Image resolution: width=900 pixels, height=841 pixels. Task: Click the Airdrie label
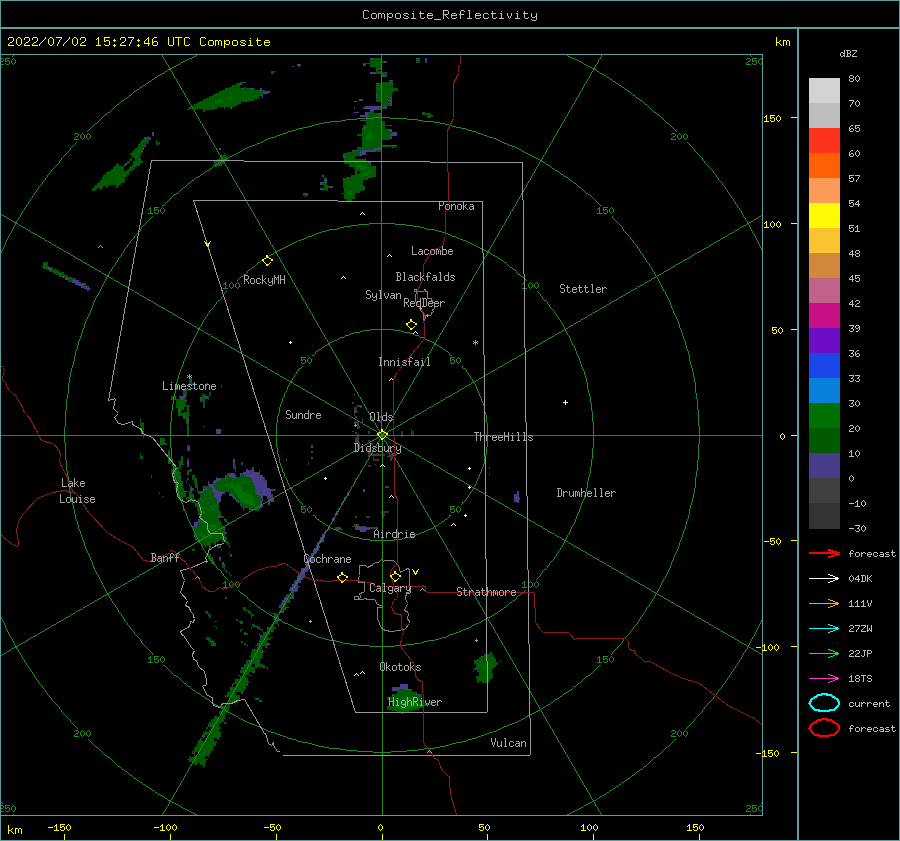[x=394, y=534]
